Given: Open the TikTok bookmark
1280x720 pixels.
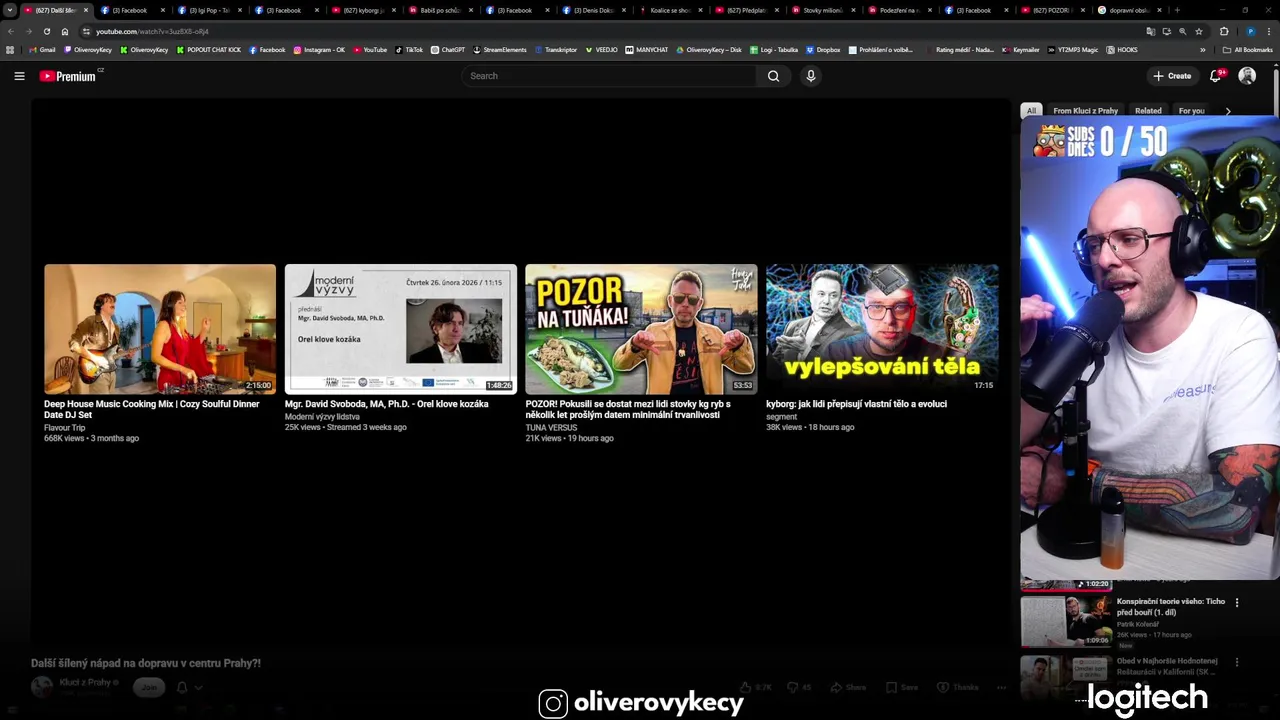Looking at the screenshot, I should (x=409, y=49).
